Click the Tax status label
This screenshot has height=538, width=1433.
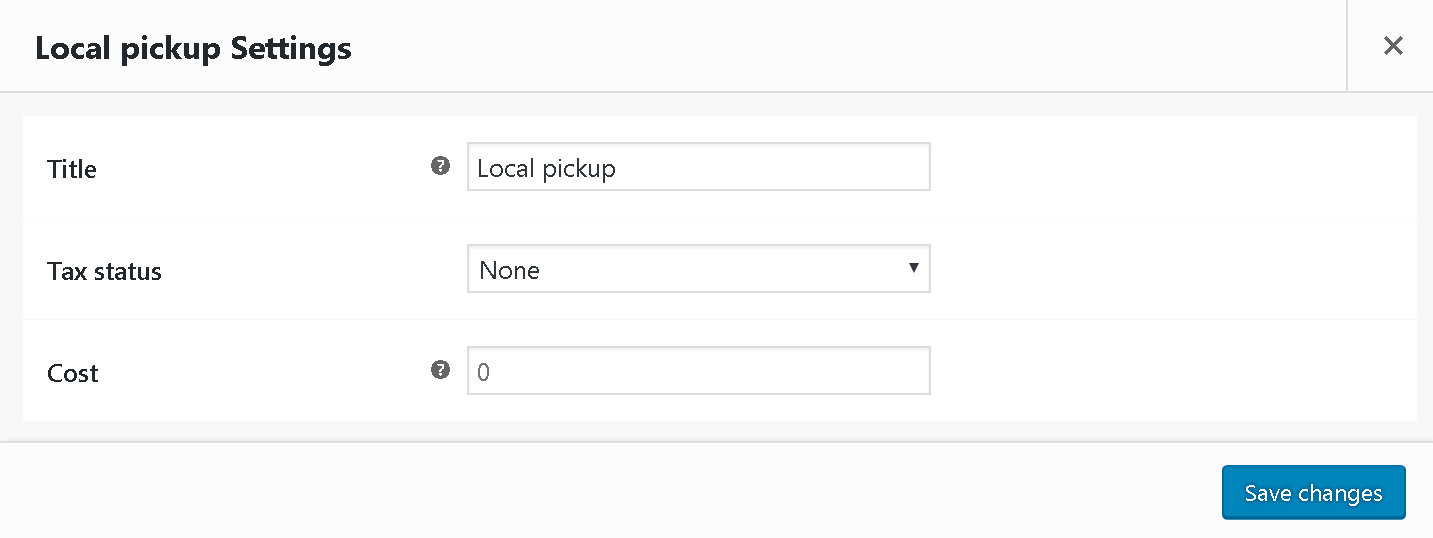click(x=104, y=271)
